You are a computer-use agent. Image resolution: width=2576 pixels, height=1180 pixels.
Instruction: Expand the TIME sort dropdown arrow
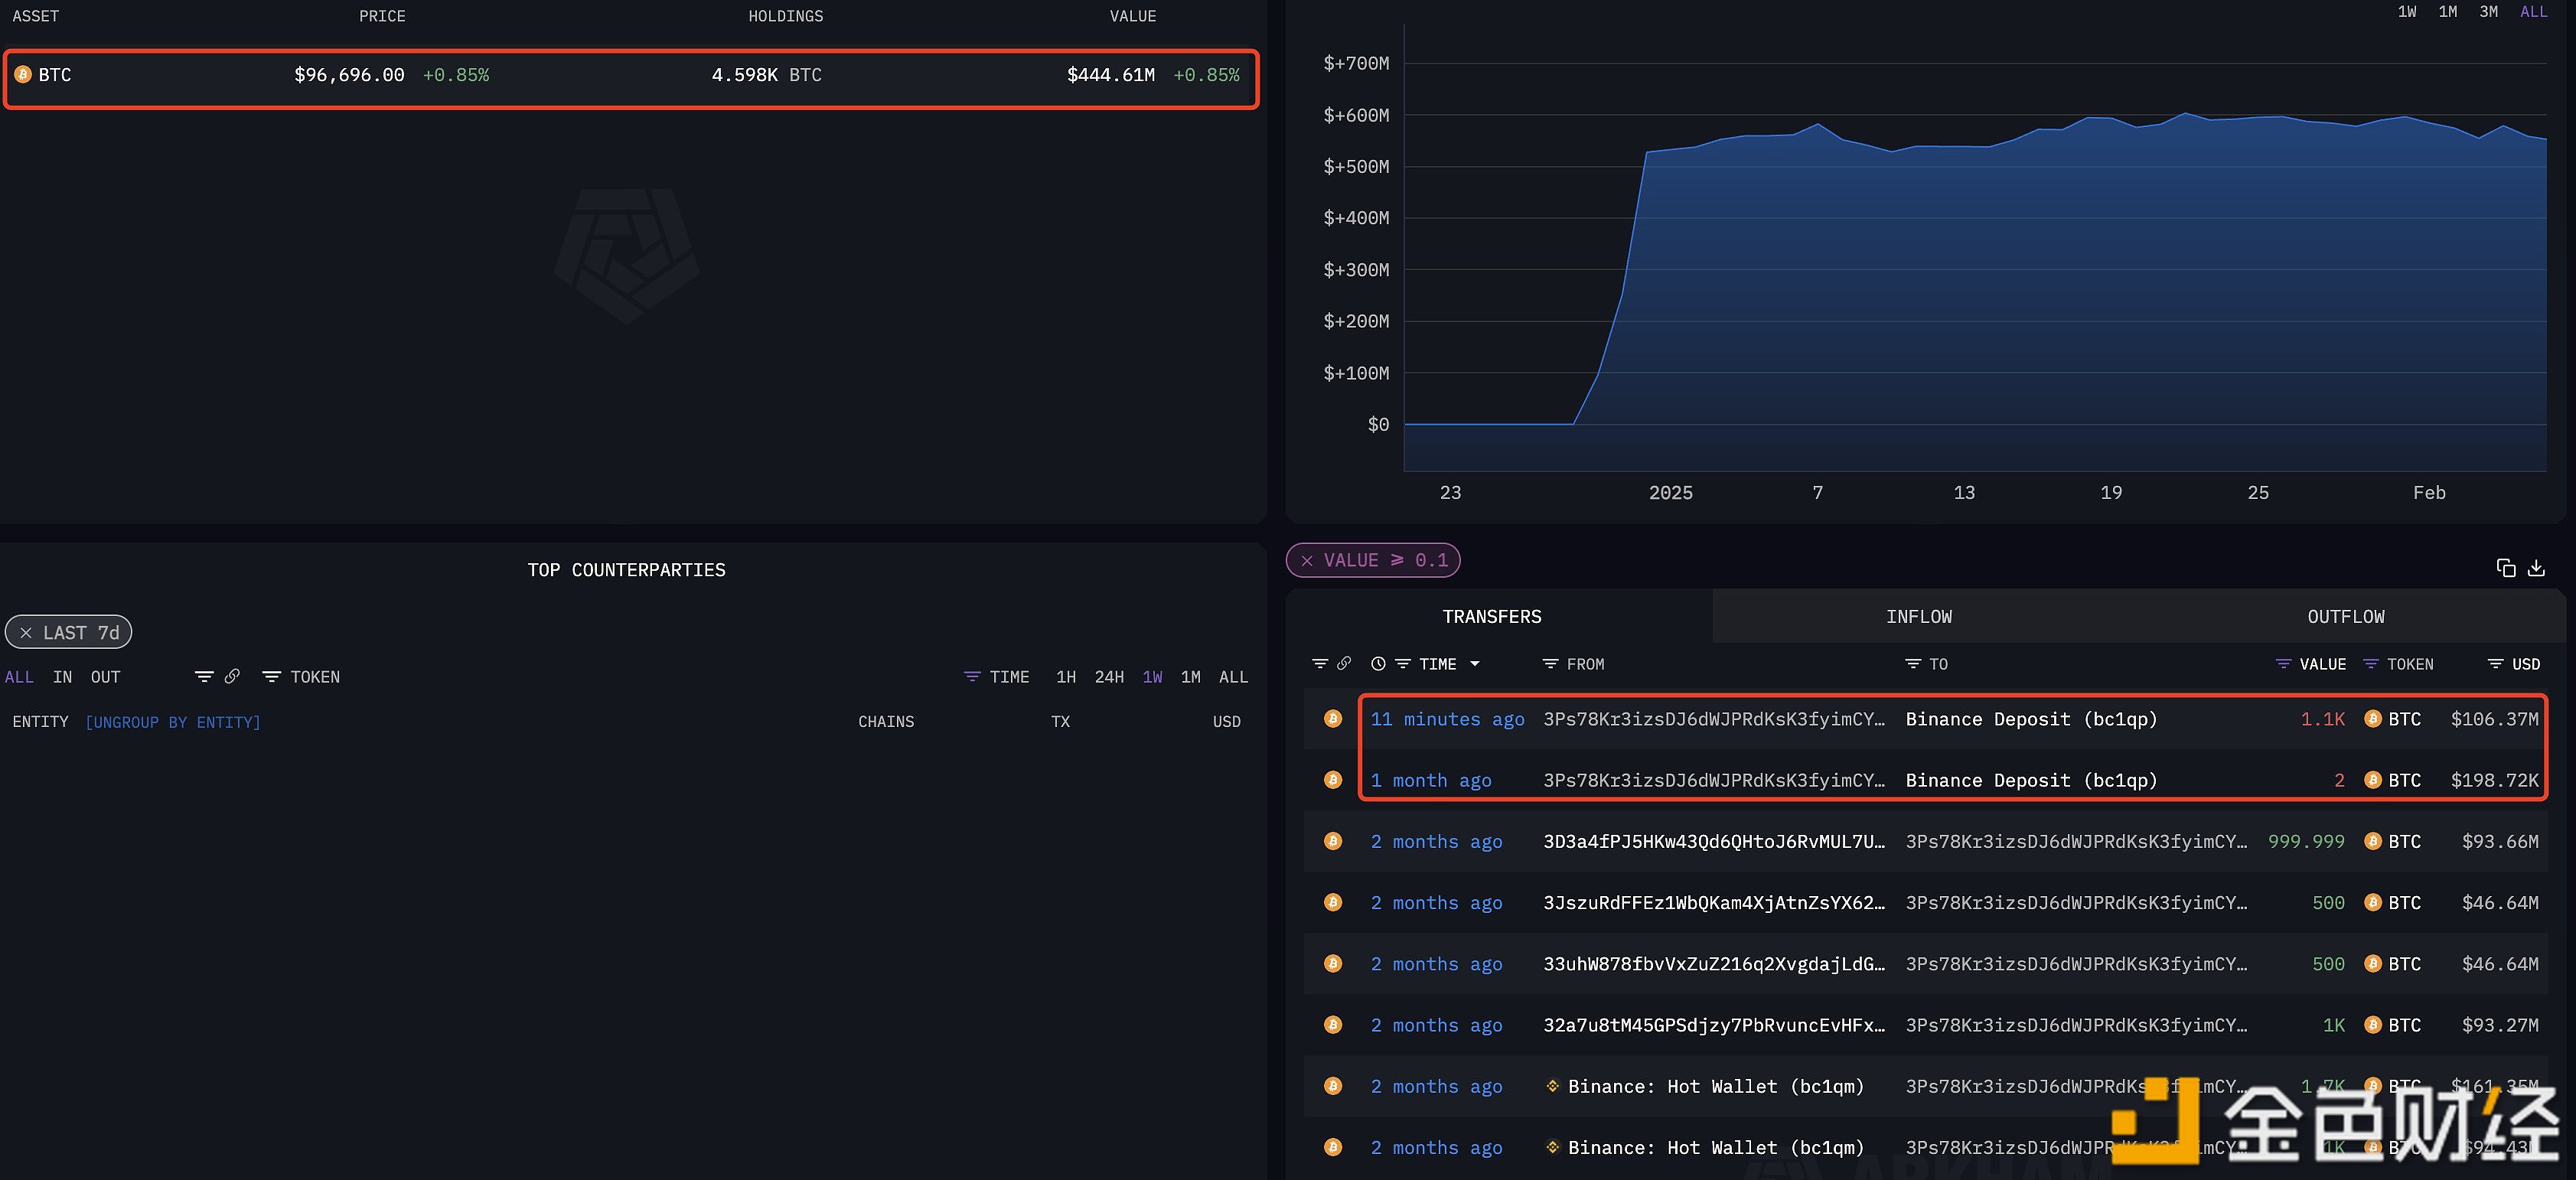pos(1474,664)
